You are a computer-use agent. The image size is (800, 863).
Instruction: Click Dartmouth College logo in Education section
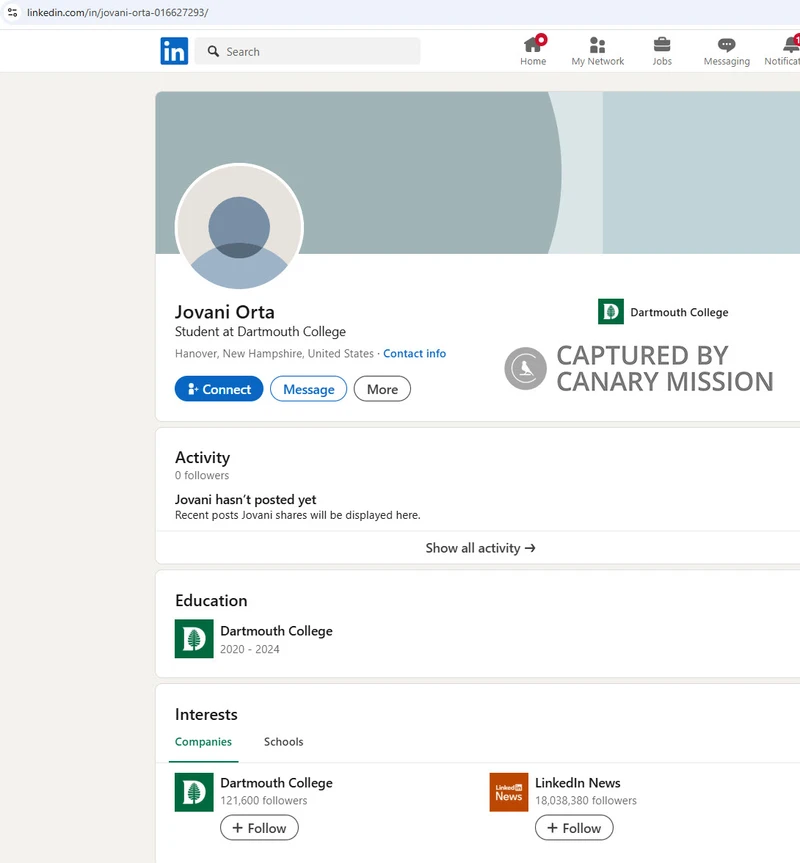click(x=194, y=639)
